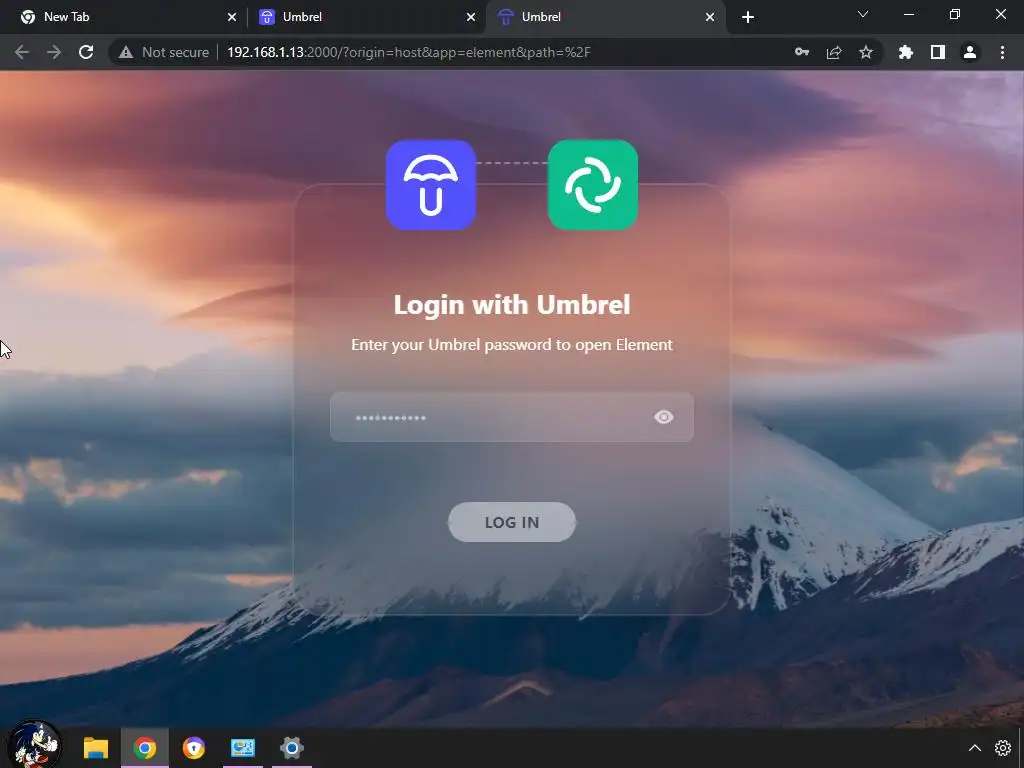Open the Sonic start button in taskbar
The width and height of the screenshot is (1024, 768).
coord(34,745)
